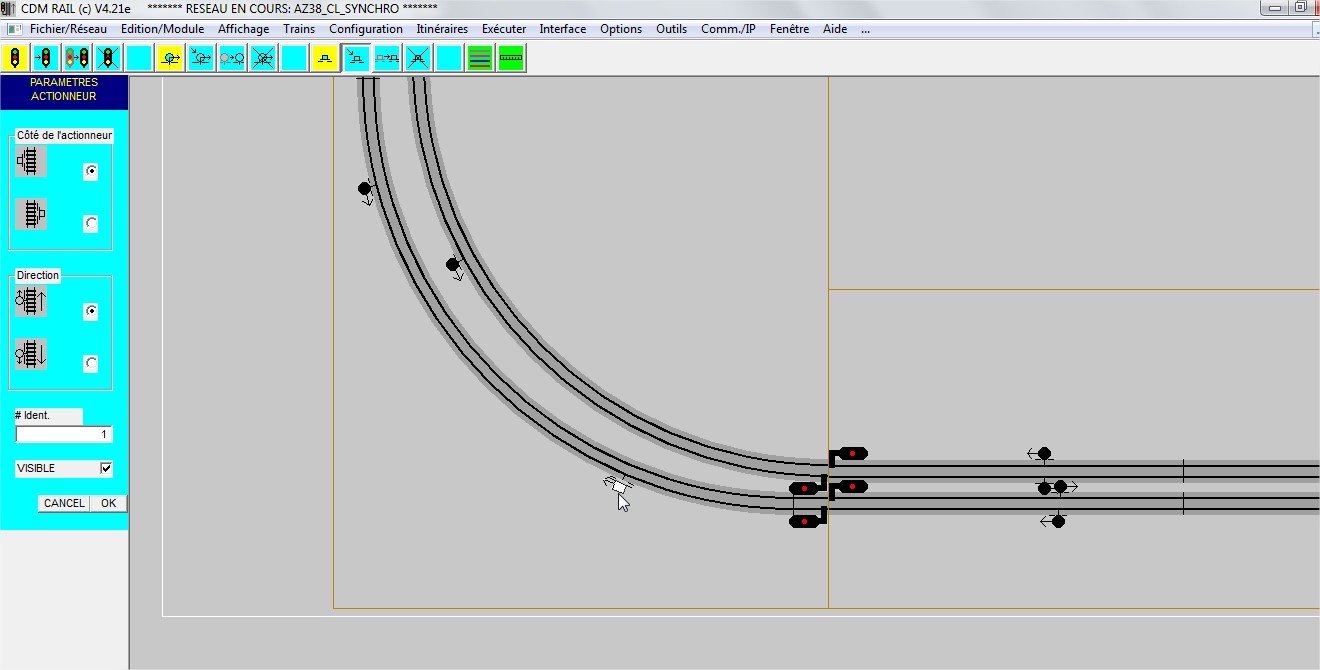Open the Edition/Module menu
The width and height of the screenshot is (1320, 670).
click(x=162, y=29)
